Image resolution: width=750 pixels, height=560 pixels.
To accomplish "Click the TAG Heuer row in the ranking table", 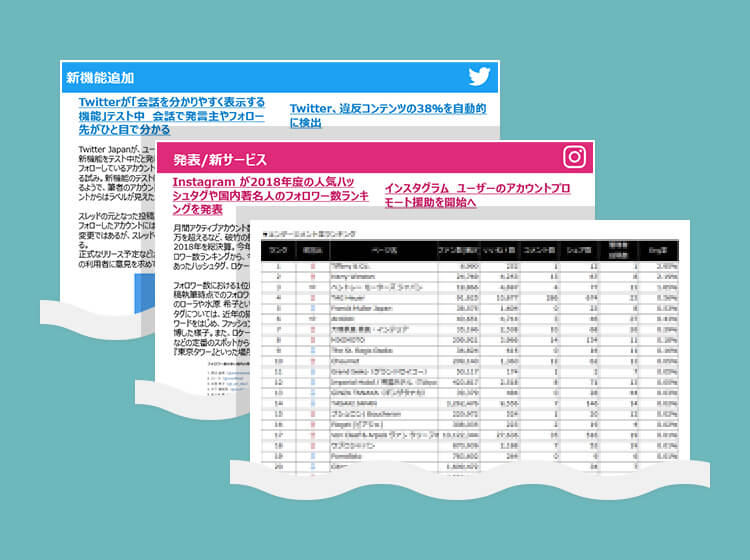I will (x=470, y=298).
